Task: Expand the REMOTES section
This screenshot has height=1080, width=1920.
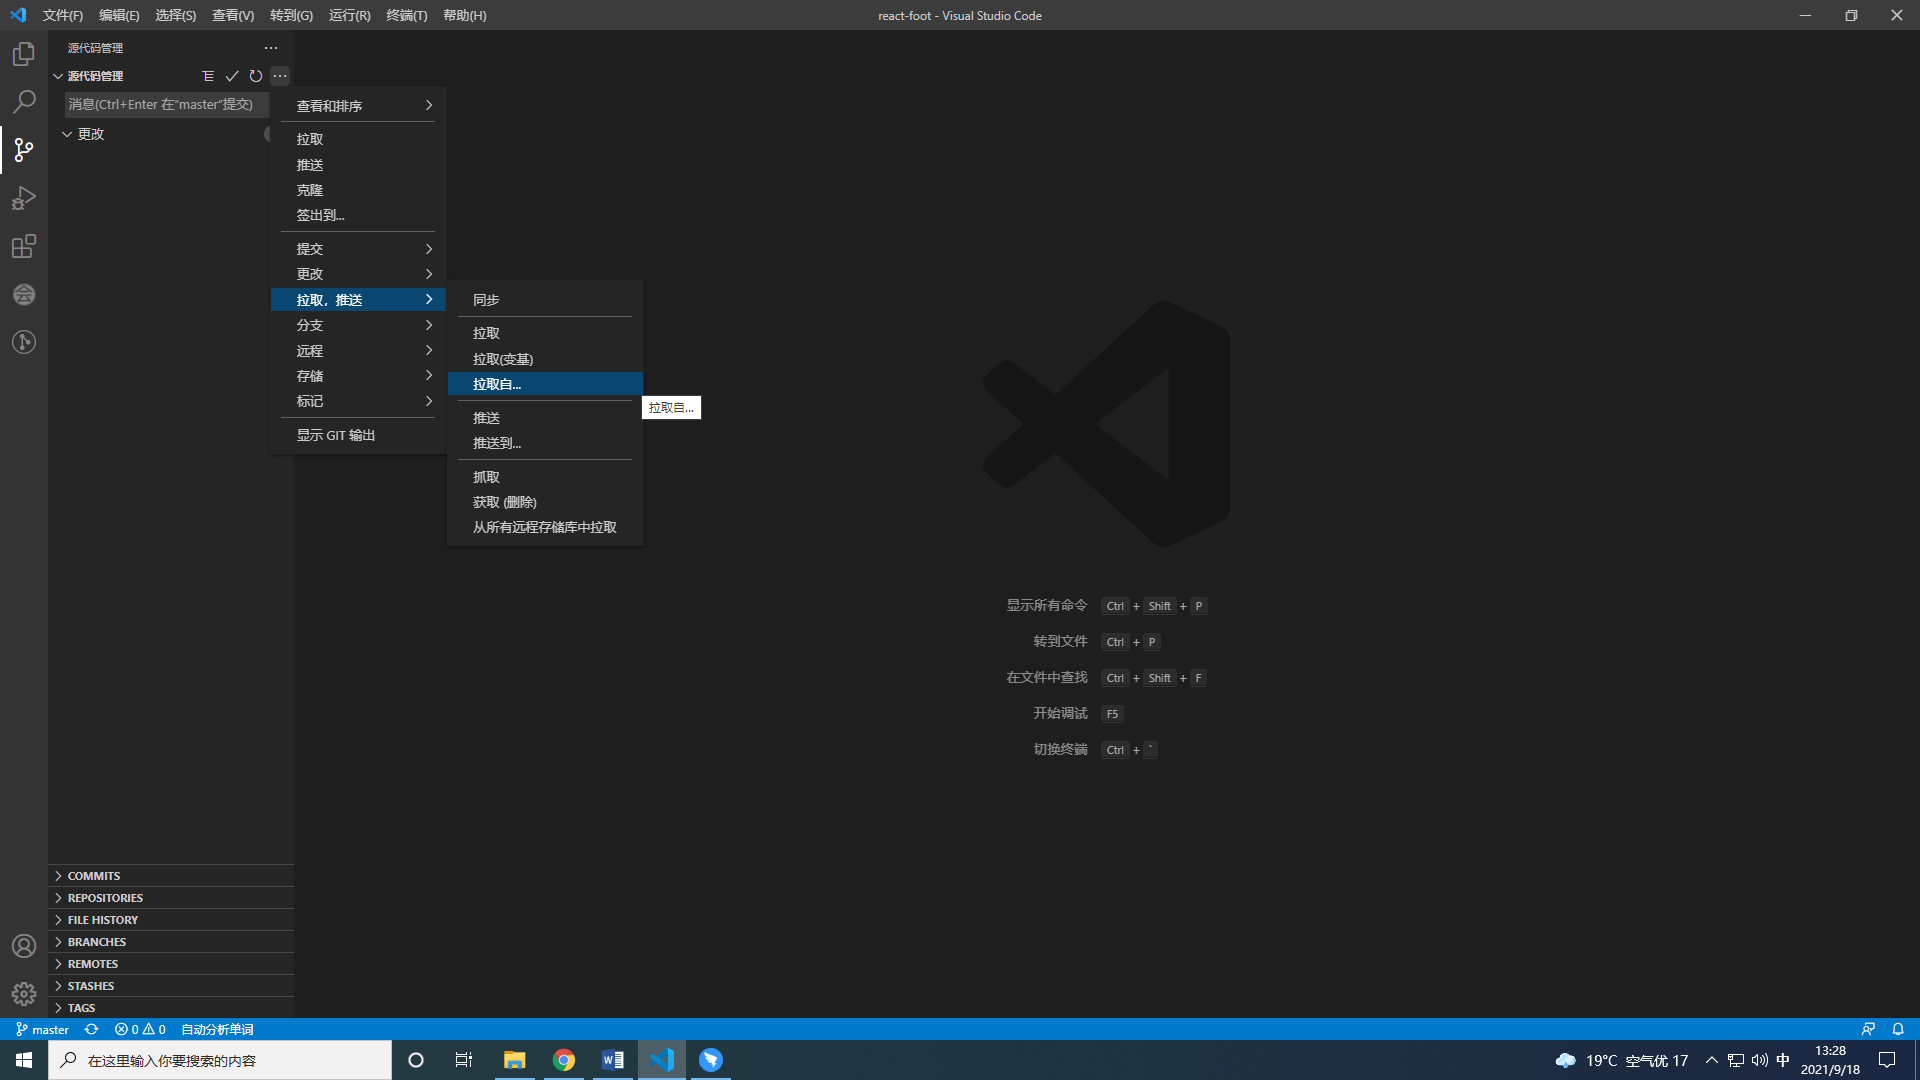Action: click(171, 964)
